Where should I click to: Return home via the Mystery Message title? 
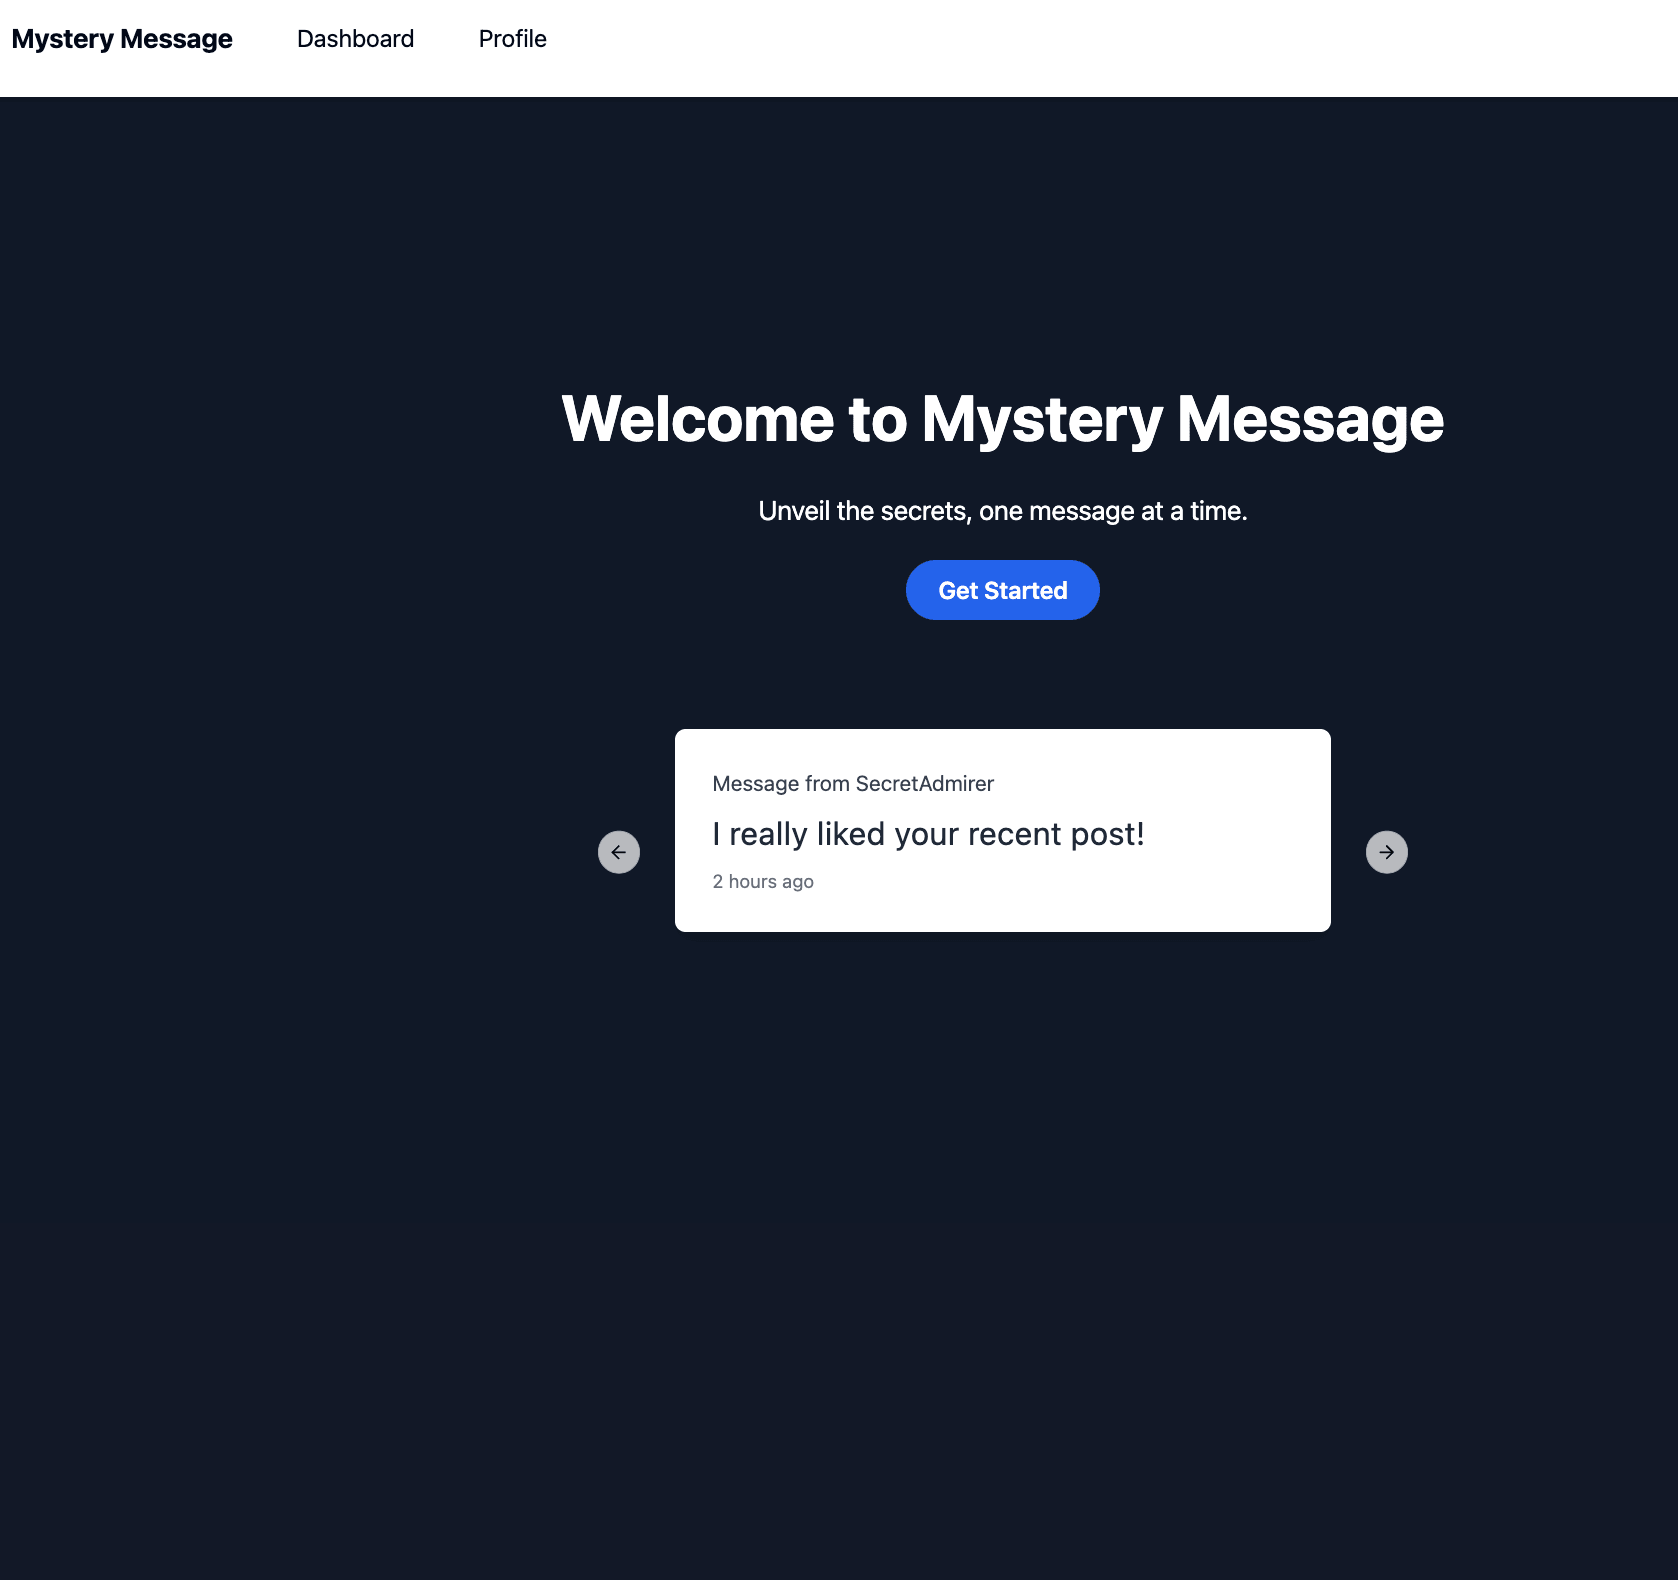(122, 39)
